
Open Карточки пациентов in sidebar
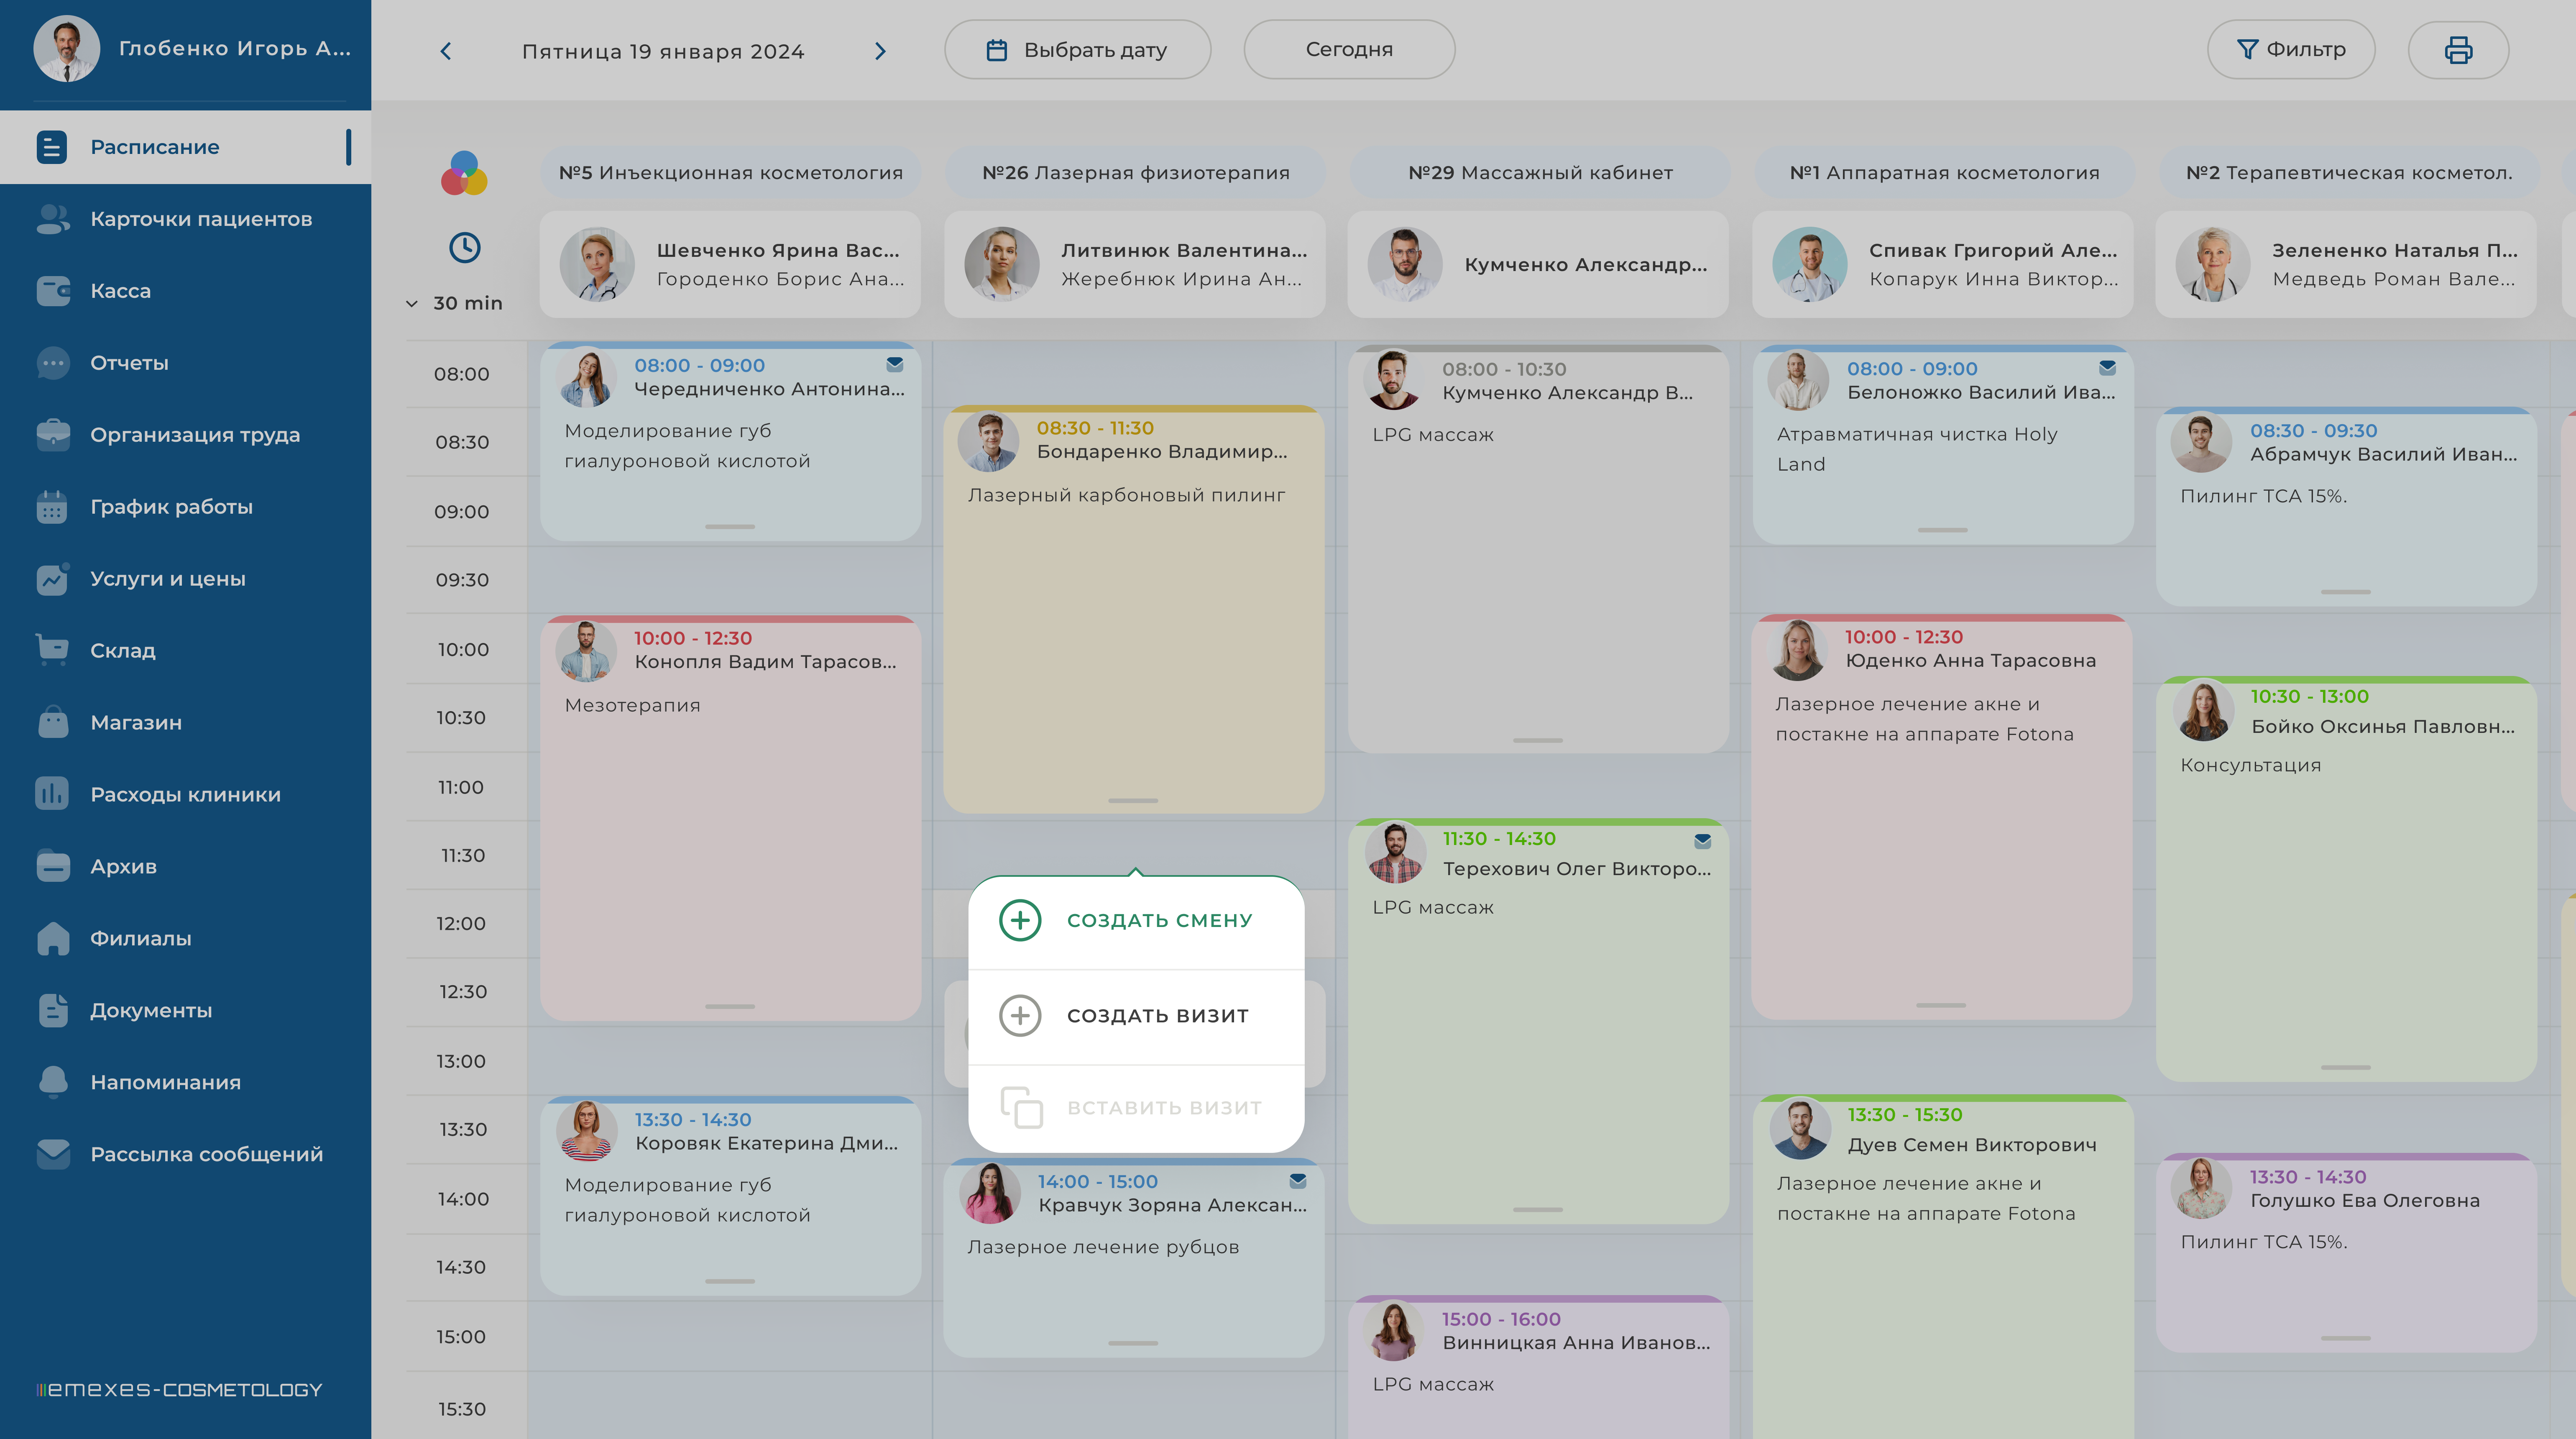[x=185, y=219]
